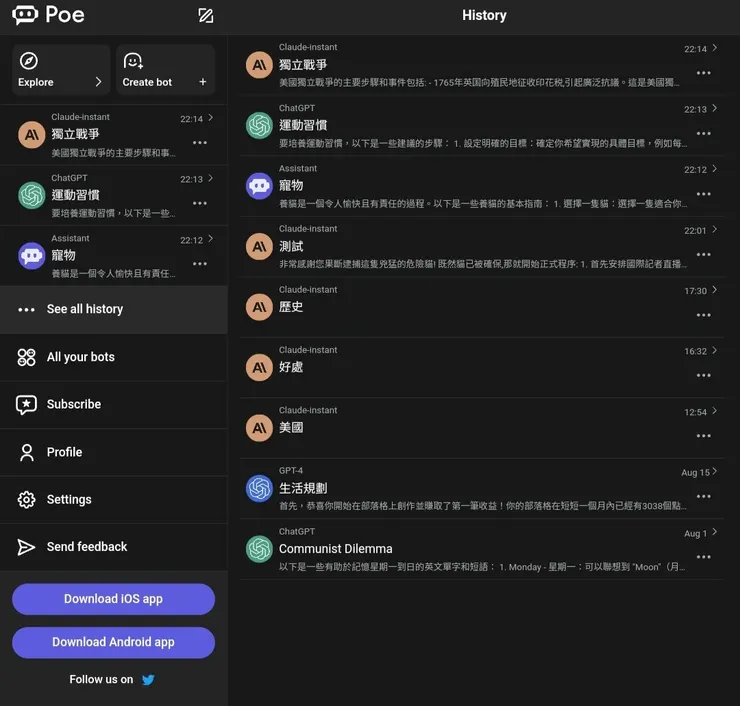Viewport: 740px width, 706px height.
Task: Expand sidebar 寵物 chat chevron
Action: [x=210, y=238]
